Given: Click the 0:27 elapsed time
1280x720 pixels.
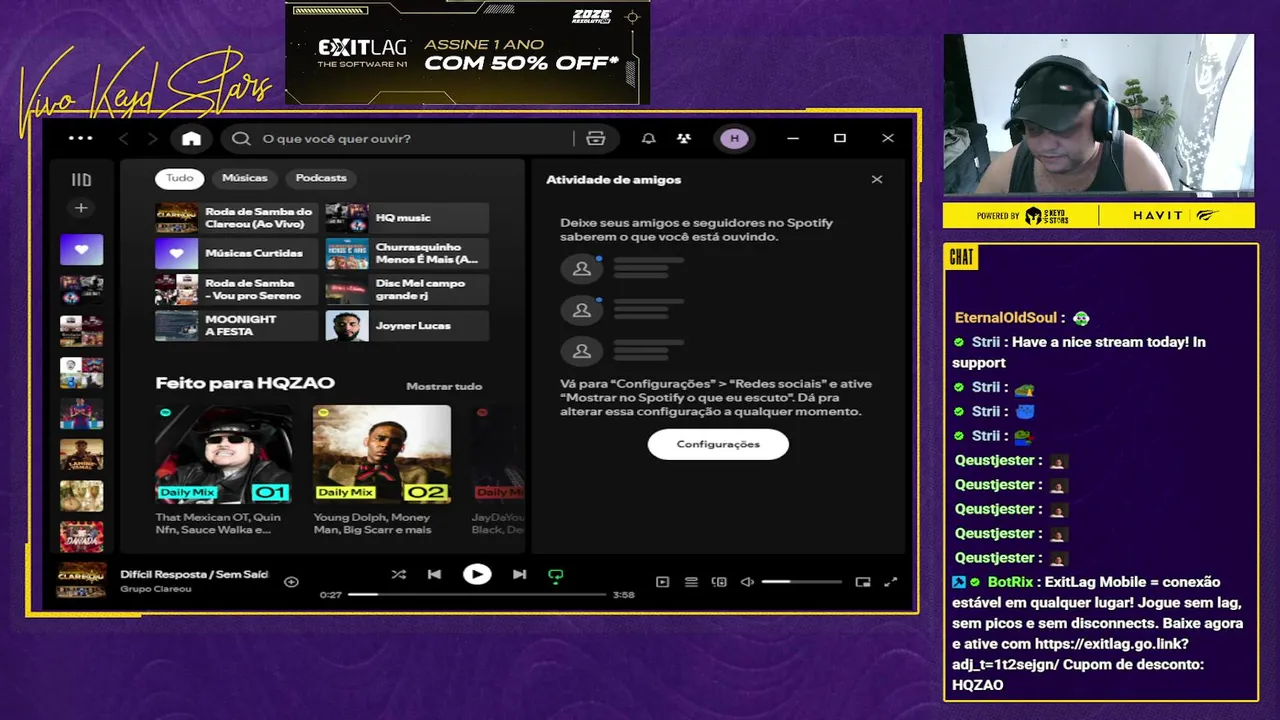Looking at the screenshot, I should (x=330, y=595).
